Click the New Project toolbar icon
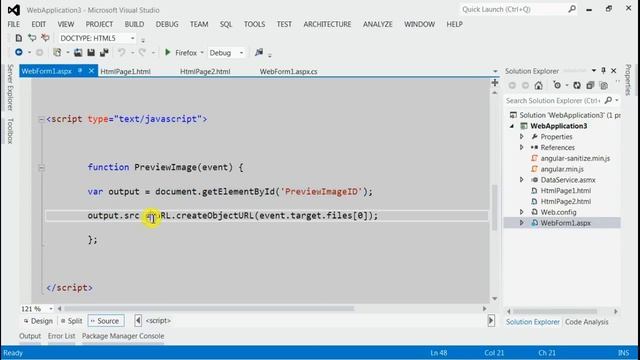The width and height of the screenshot is (640, 360). [57, 53]
